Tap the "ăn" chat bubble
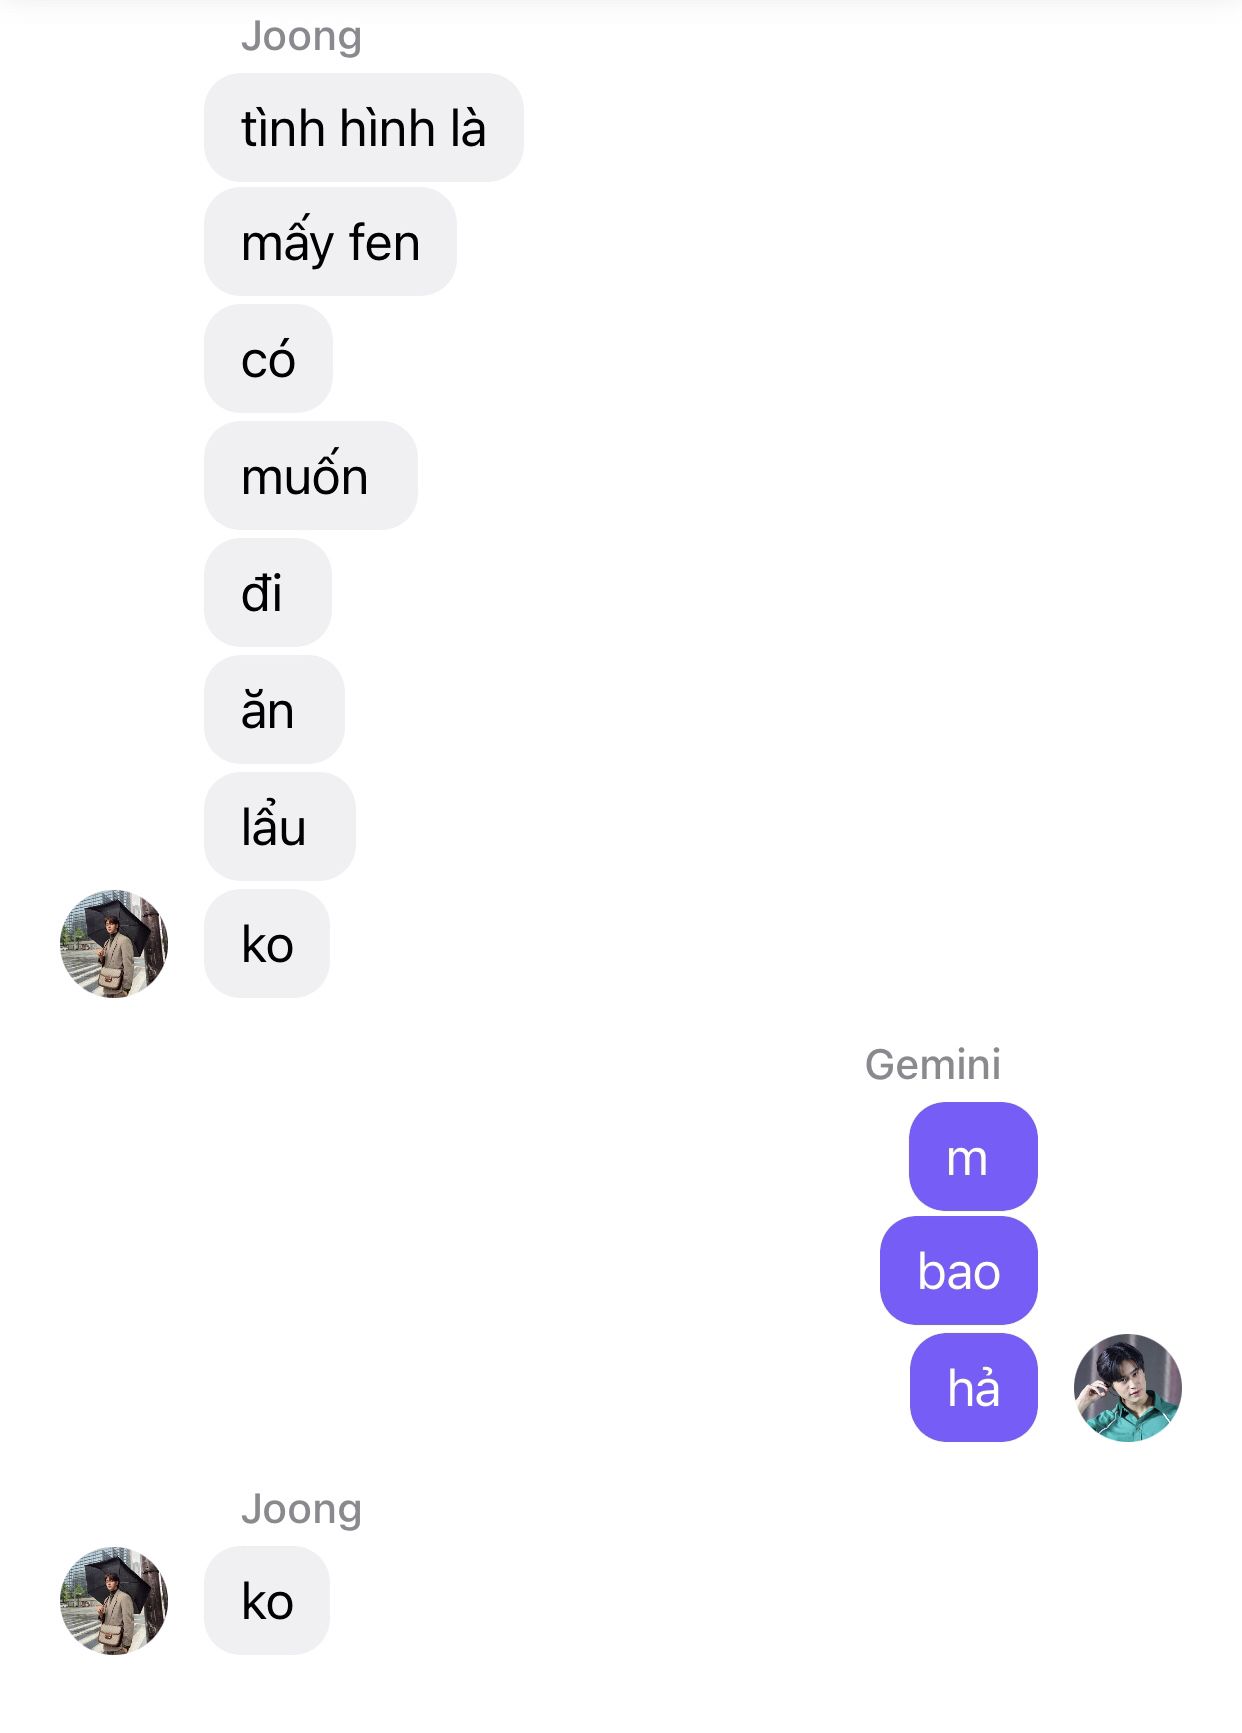 click(274, 710)
